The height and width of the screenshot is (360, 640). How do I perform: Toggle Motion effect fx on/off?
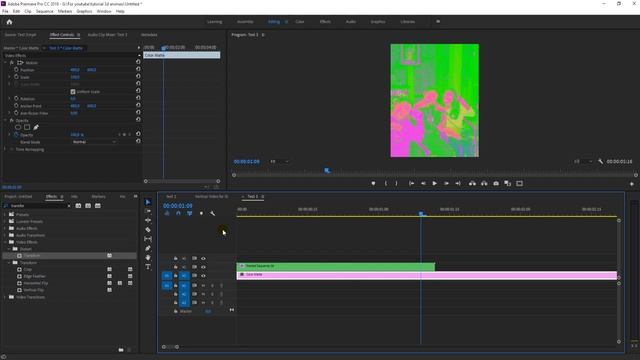click(x=12, y=62)
